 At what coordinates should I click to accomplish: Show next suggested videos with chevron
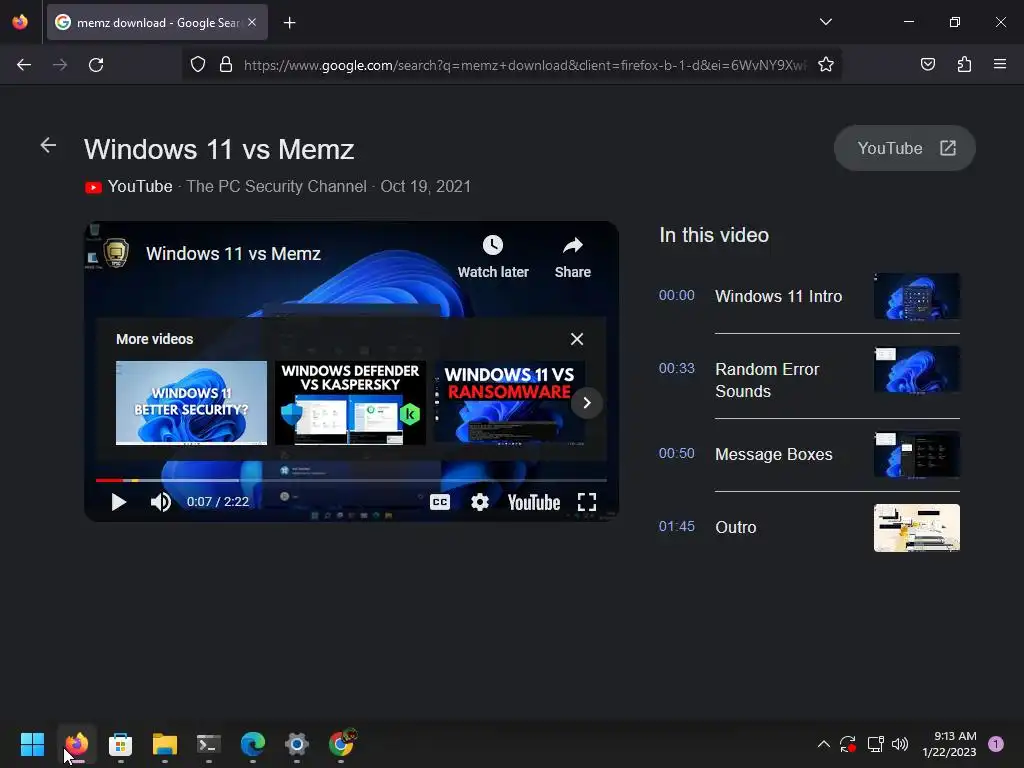pyautogui.click(x=586, y=403)
